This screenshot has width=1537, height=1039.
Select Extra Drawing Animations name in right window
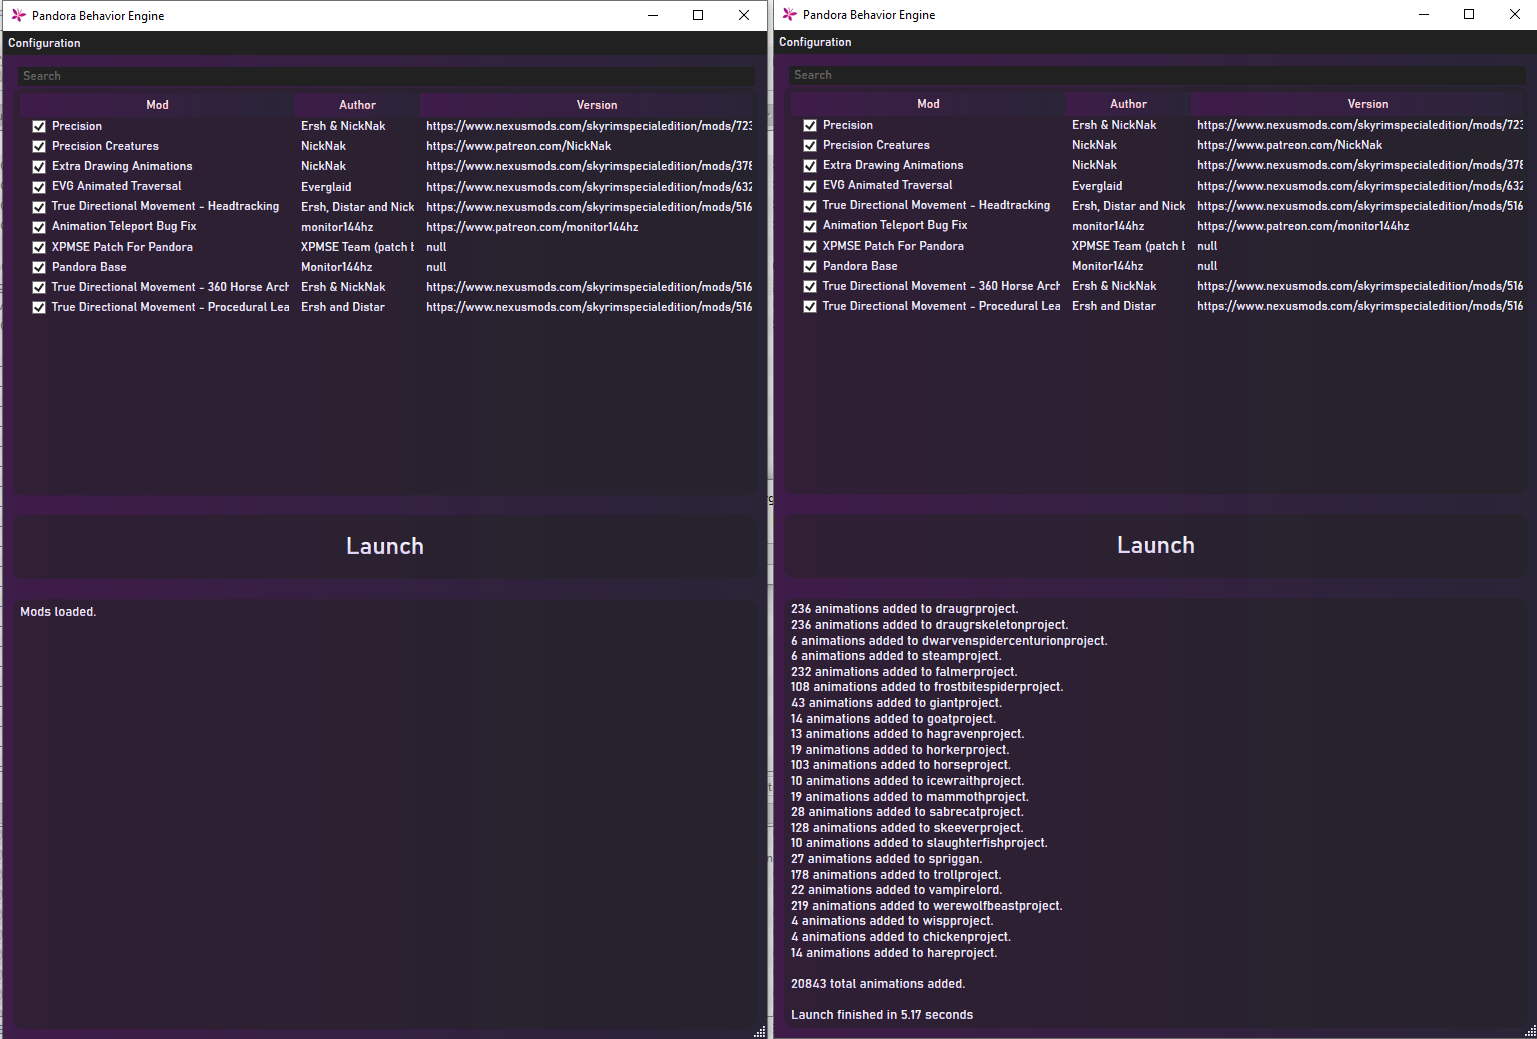point(893,165)
